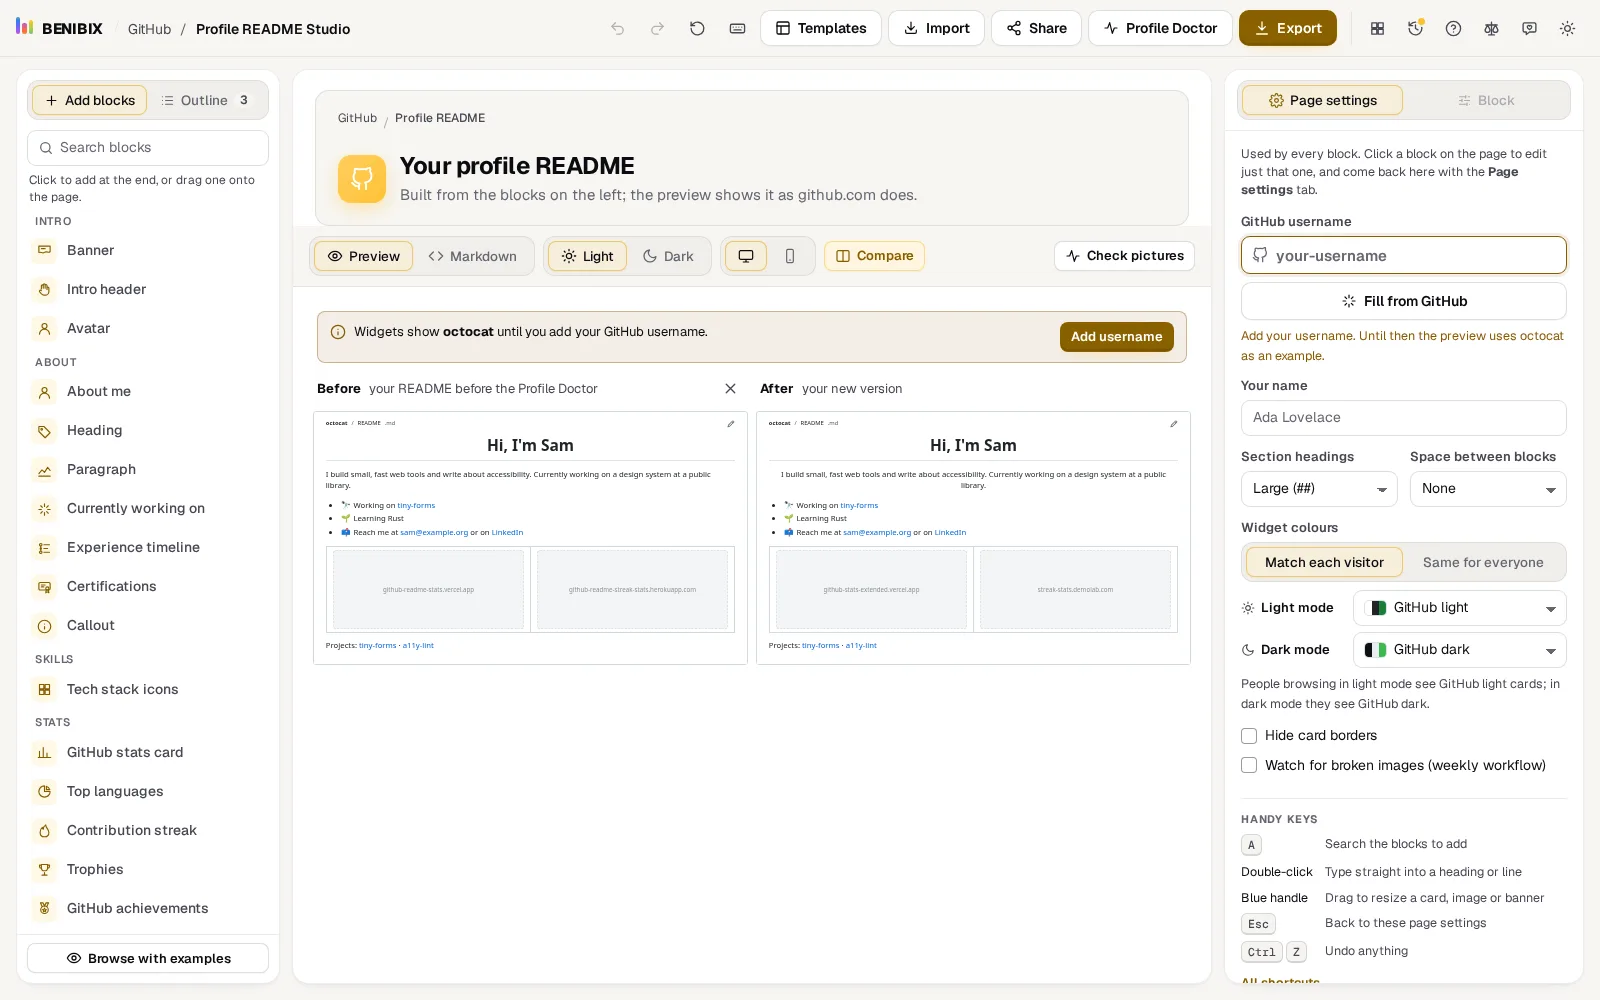
Task: Open the feedback chat bubble icon
Action: coord(1529,29)
